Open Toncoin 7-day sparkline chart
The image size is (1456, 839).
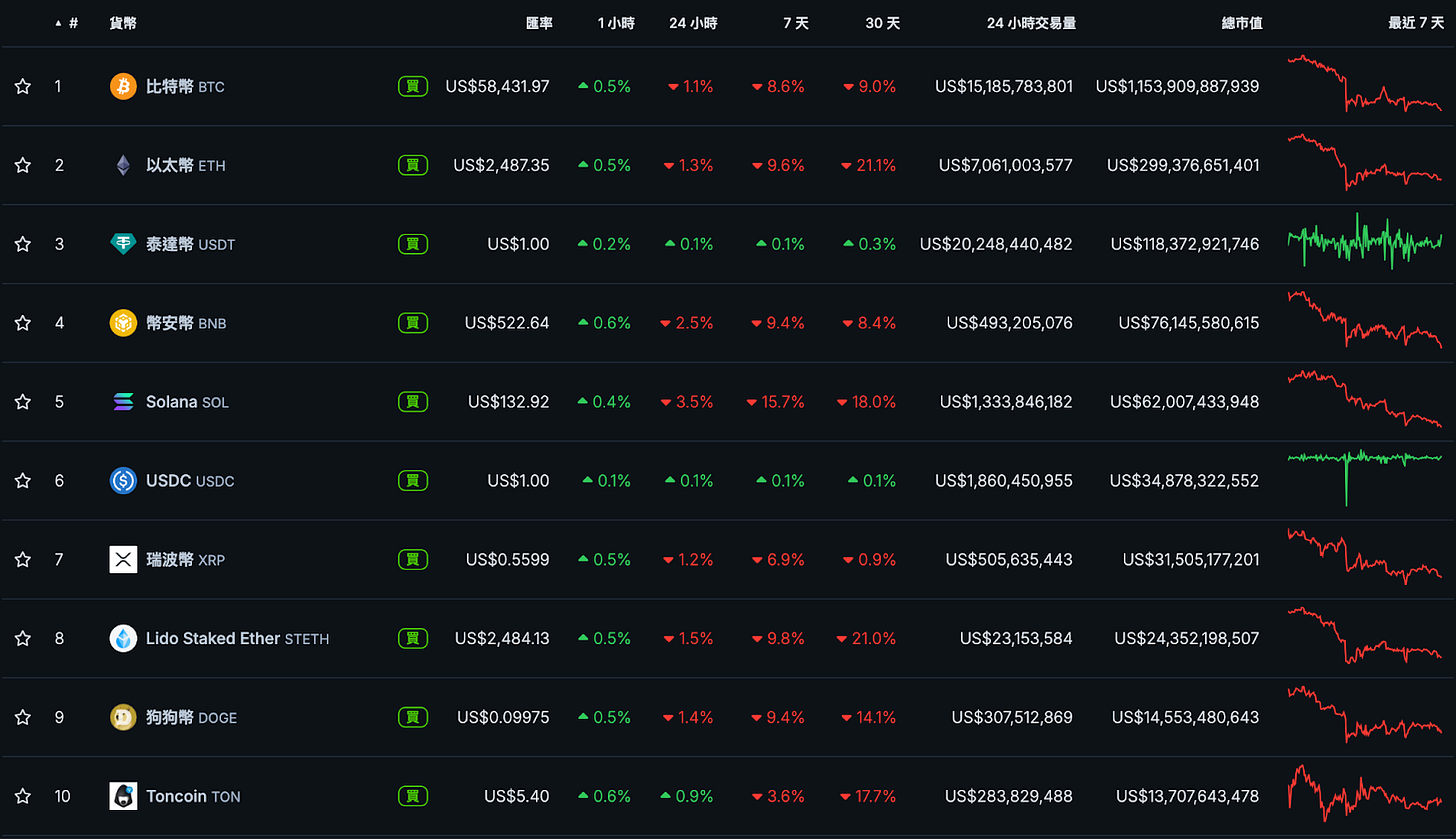(x=1365, y=794)
